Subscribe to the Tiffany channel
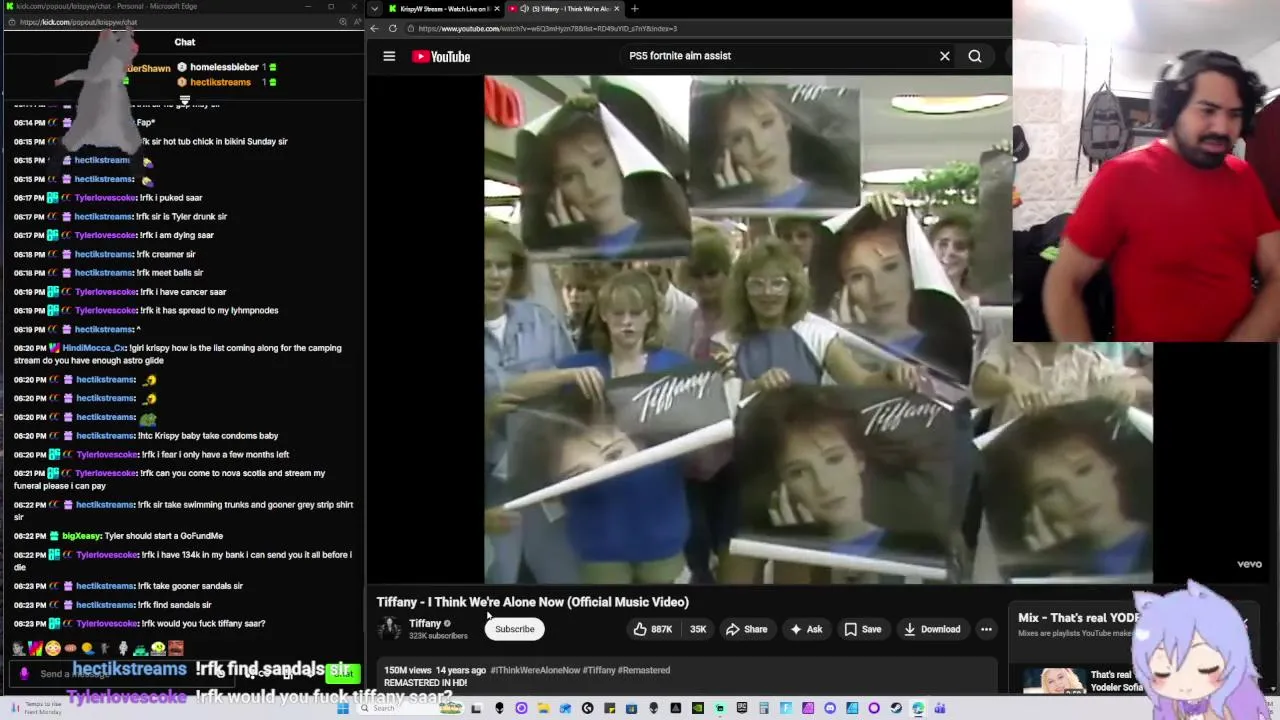This screenshot has height=720, width=1280. [x=515, y=629]
